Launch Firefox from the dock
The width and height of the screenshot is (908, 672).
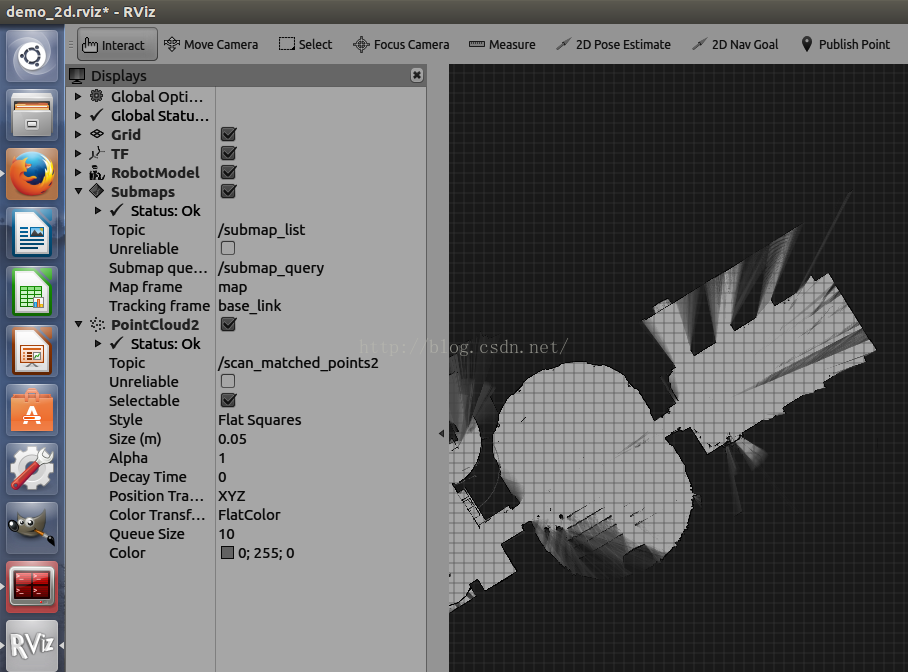tap(32, 174)
